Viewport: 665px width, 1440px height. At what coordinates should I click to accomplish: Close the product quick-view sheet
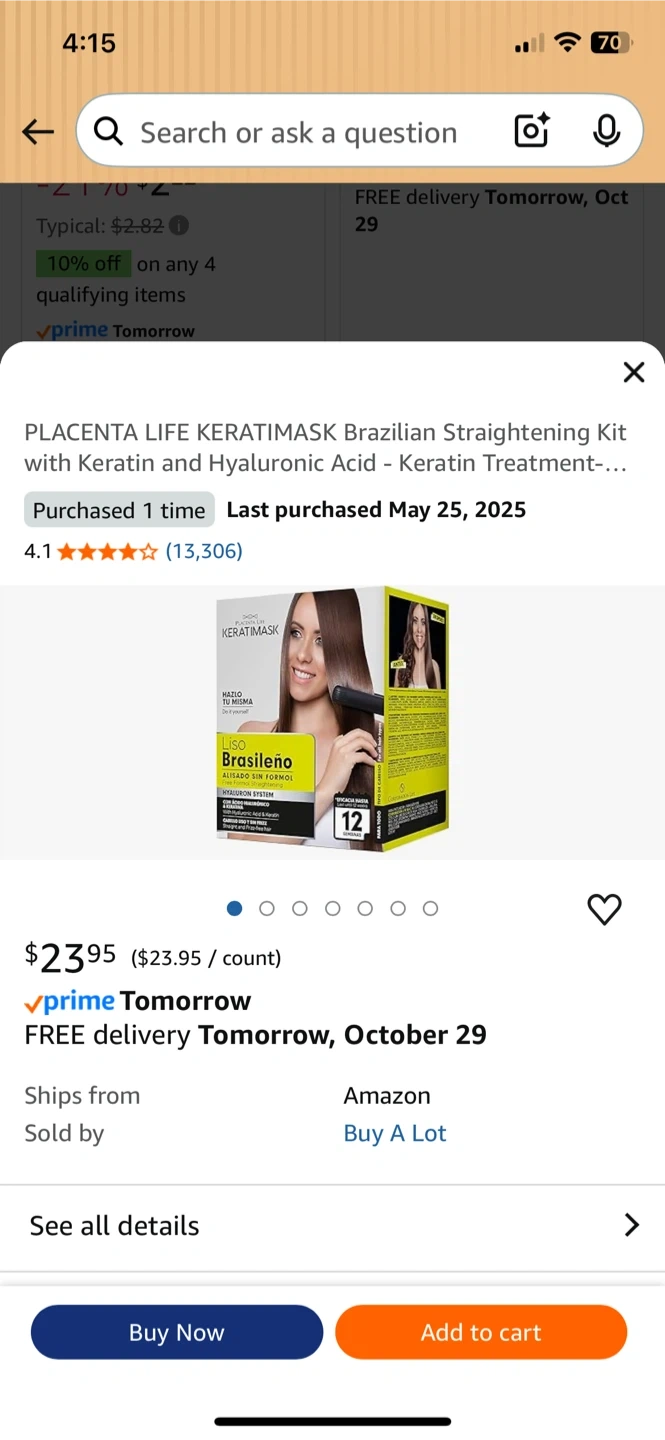point(634,372)
